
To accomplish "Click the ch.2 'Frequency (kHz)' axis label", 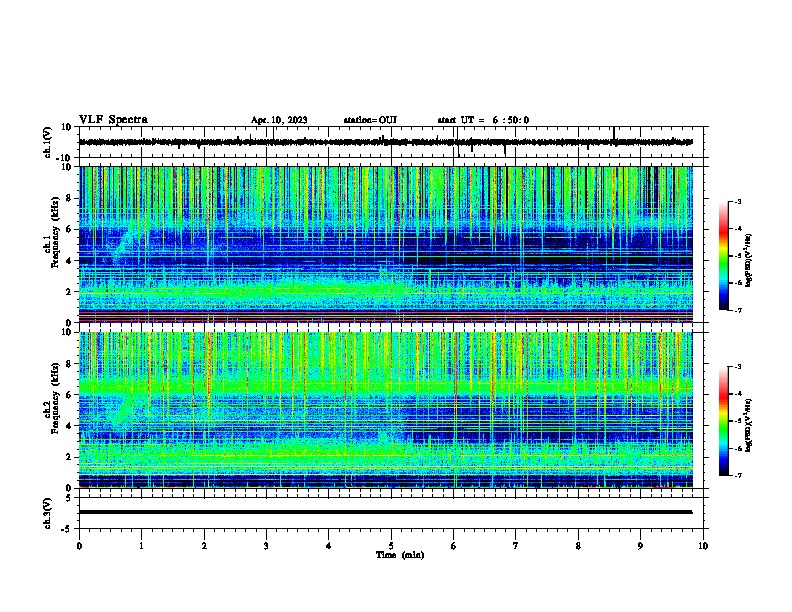I will (56, 398).
